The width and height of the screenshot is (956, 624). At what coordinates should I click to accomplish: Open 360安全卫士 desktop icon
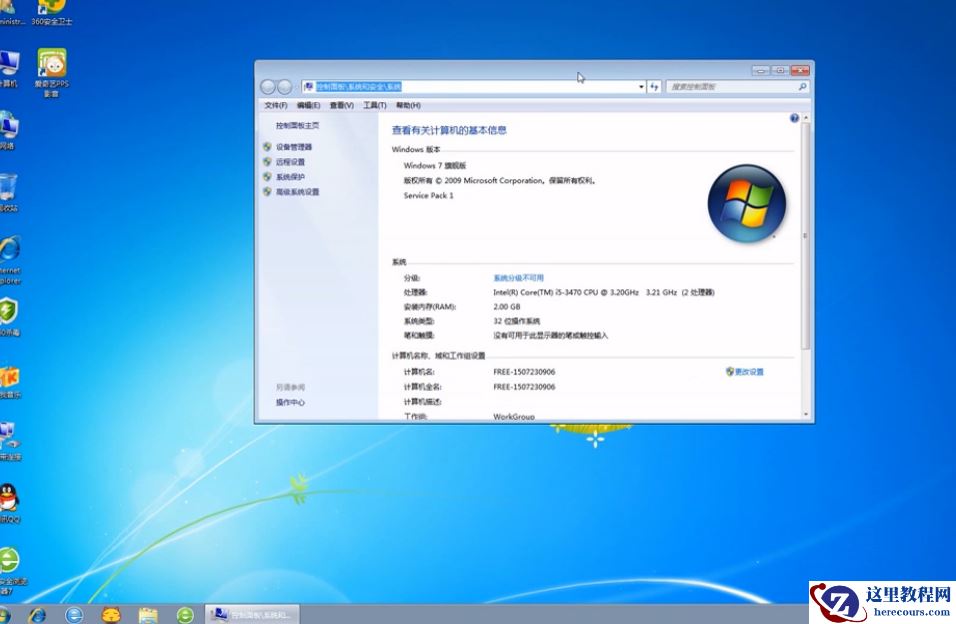(x=52, y=12)
